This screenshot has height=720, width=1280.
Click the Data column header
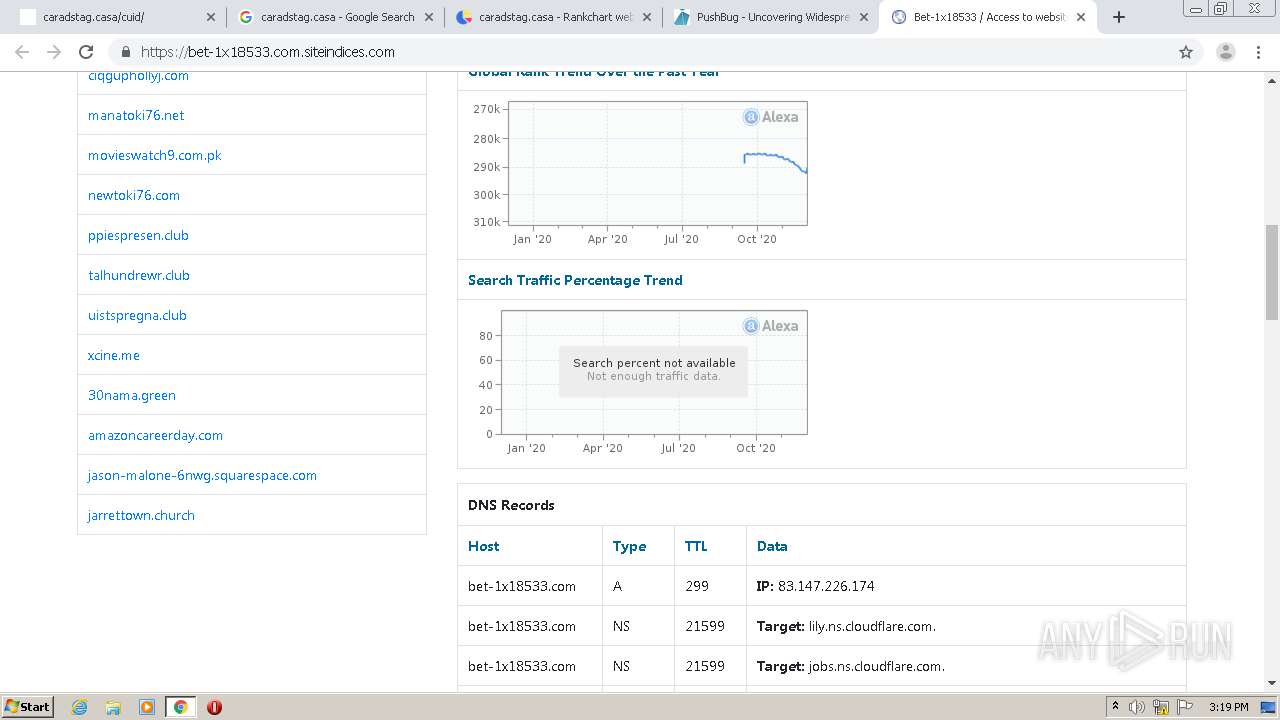[x=772, y=546]
